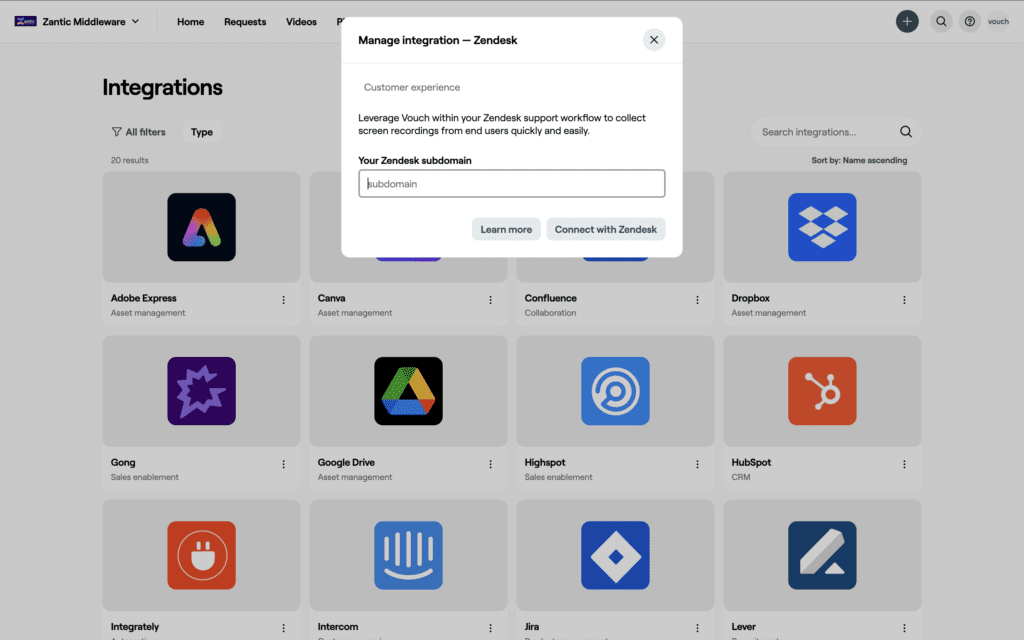Click the Dropbox card title
The height and width of the screenshot is (640, 1024).
click(x=750, y=298)
